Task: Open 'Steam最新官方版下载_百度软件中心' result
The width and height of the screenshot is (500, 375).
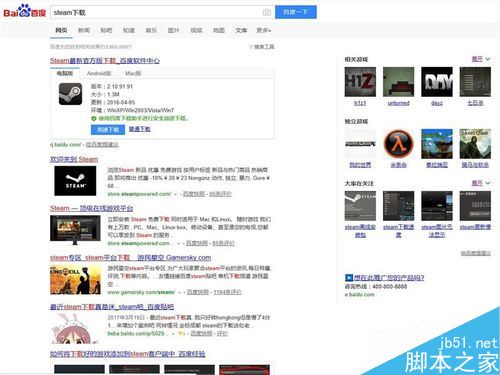Action: tap(105, 61)
